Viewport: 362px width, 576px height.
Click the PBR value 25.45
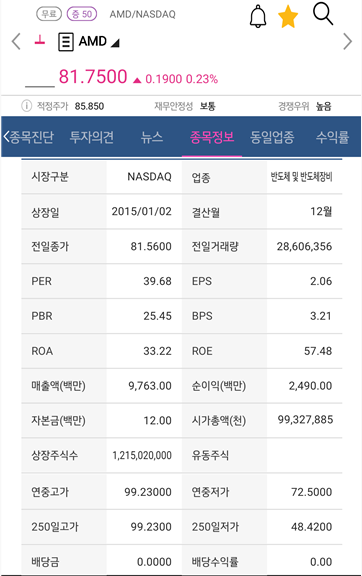(x=157, y=316)
